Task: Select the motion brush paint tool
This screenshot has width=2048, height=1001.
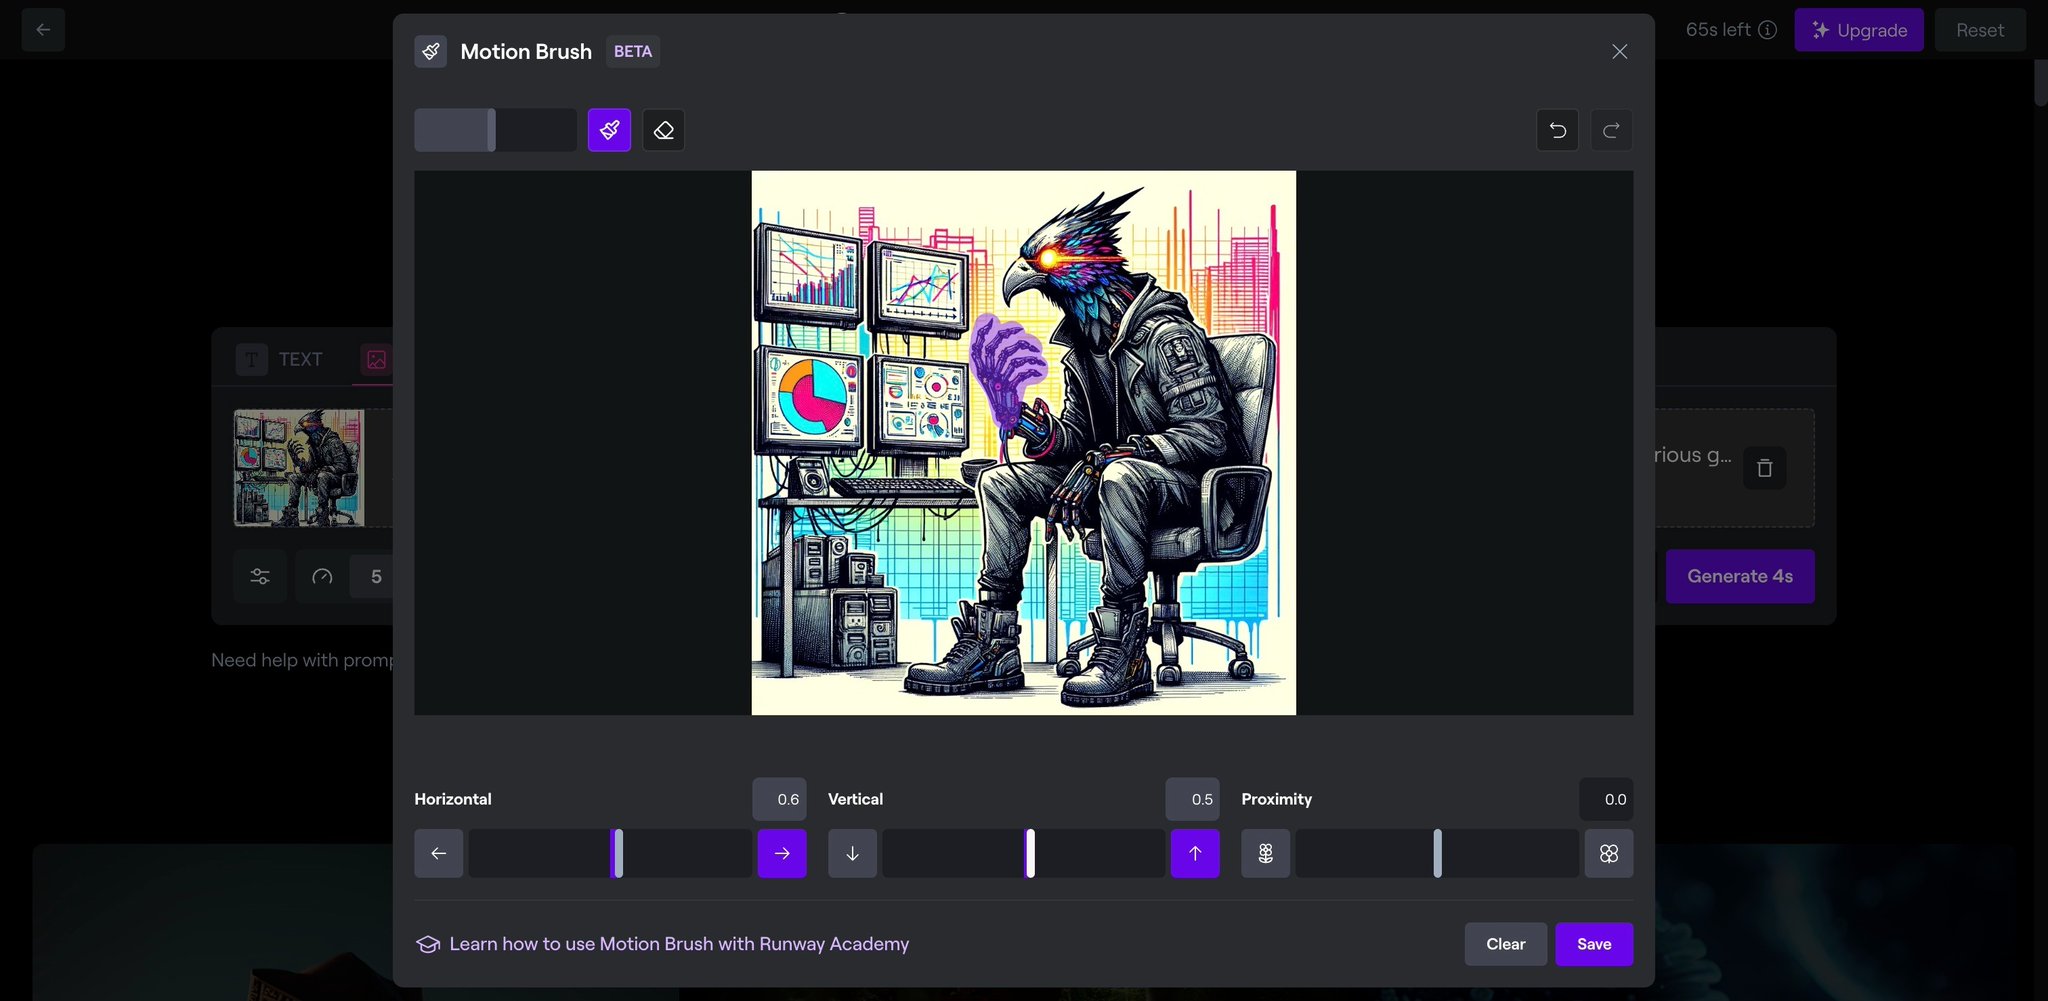Action: pyautogui.click(x=609, y=130)
